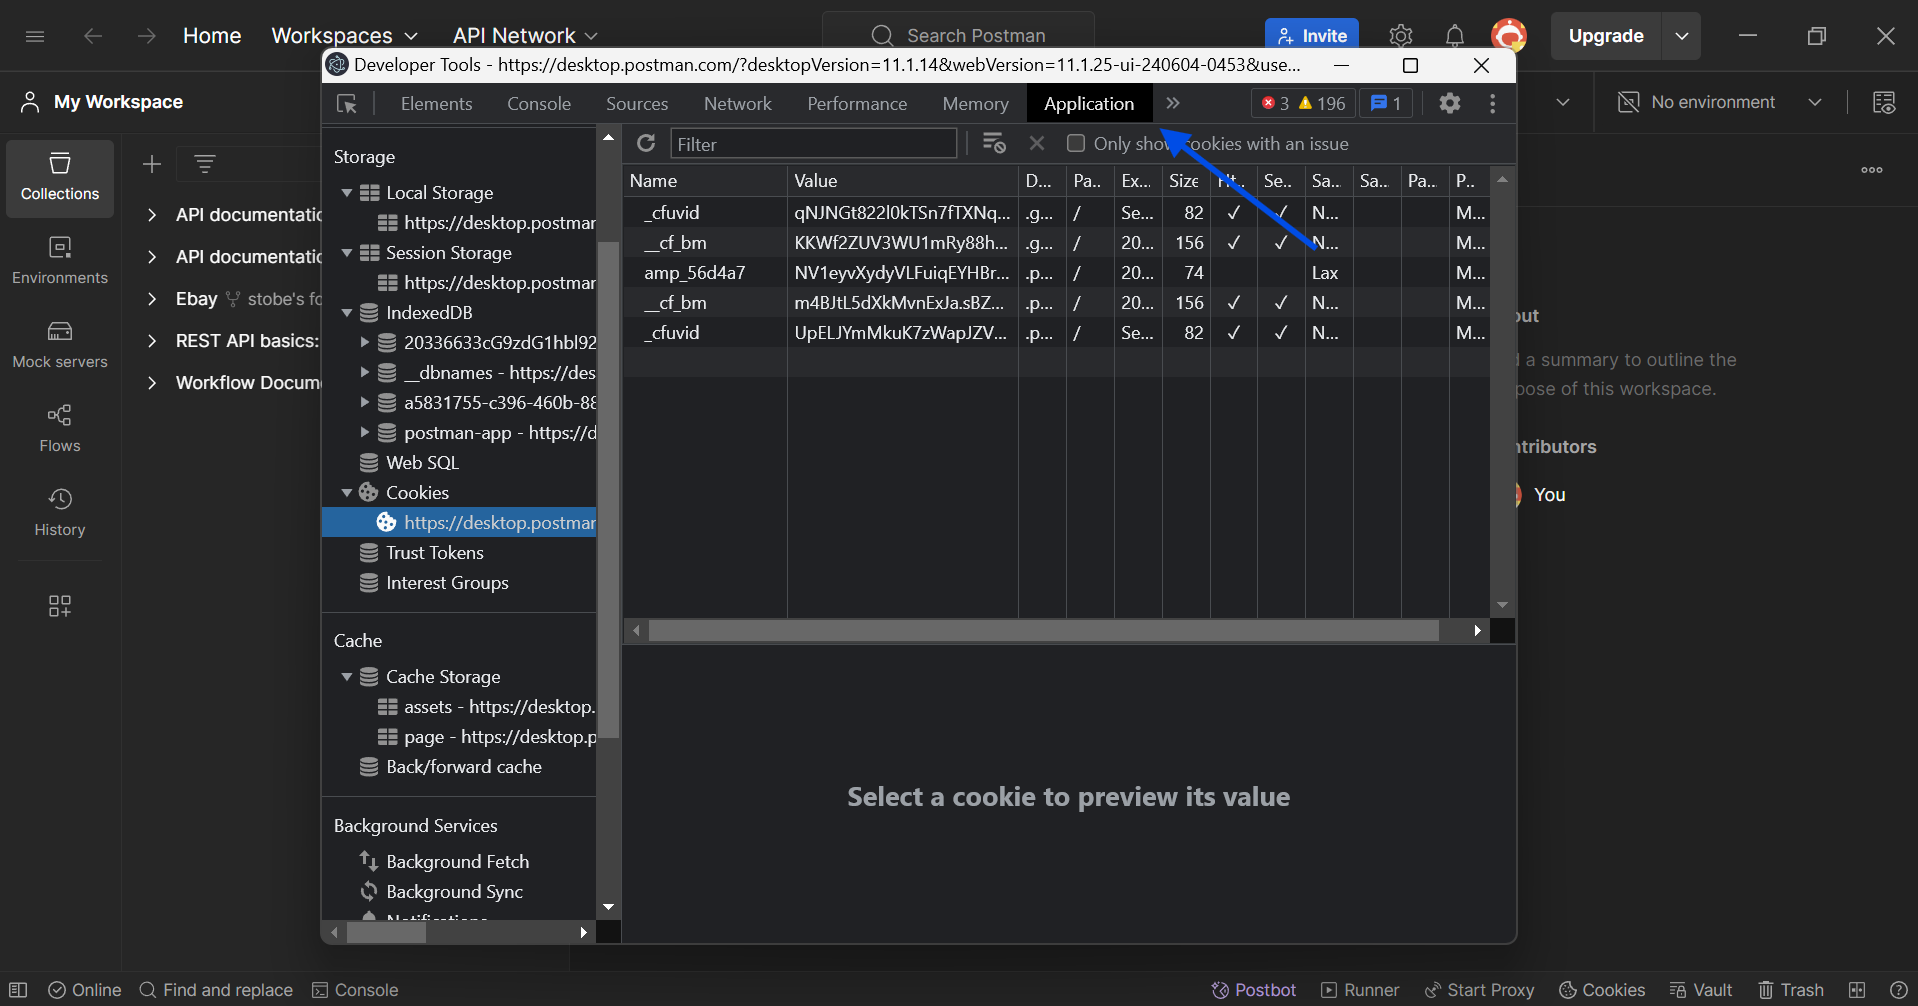This screenshot has width=1918, height=1006.
Task: Toggle Only show cookies with an issue
Action: point(1076,143)
